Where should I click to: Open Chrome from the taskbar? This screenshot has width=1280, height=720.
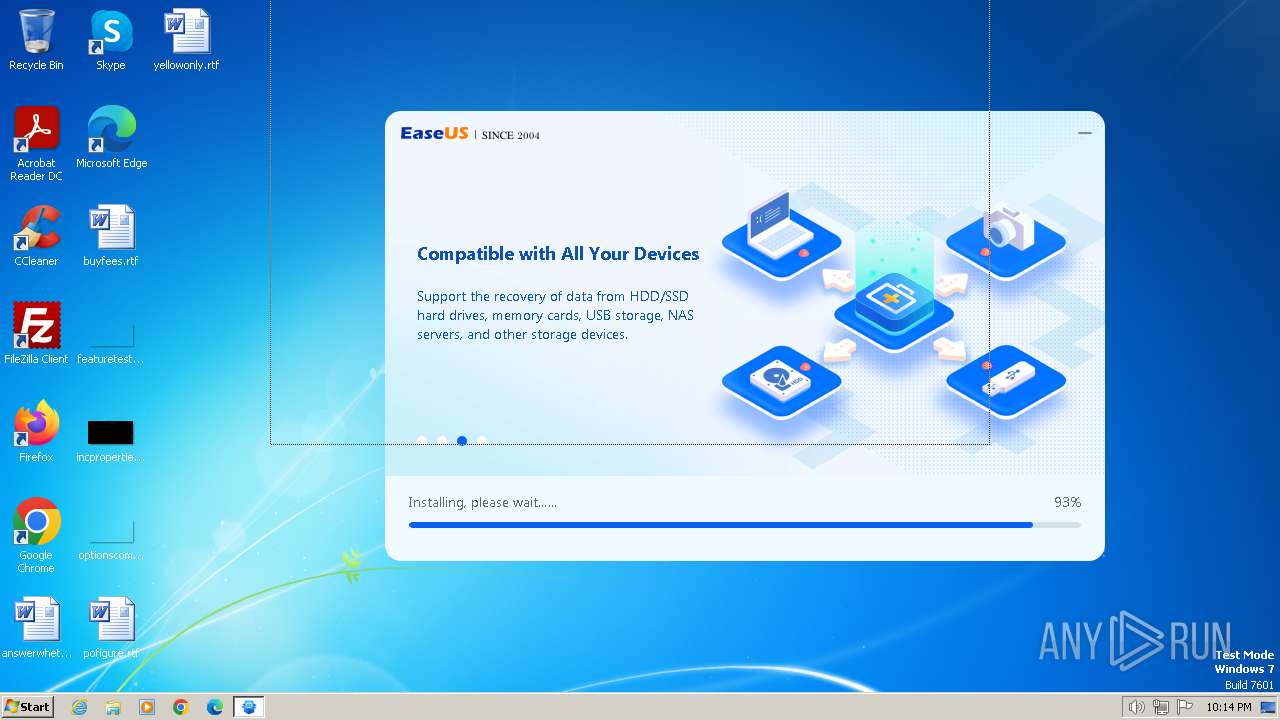tap(181, 707)
